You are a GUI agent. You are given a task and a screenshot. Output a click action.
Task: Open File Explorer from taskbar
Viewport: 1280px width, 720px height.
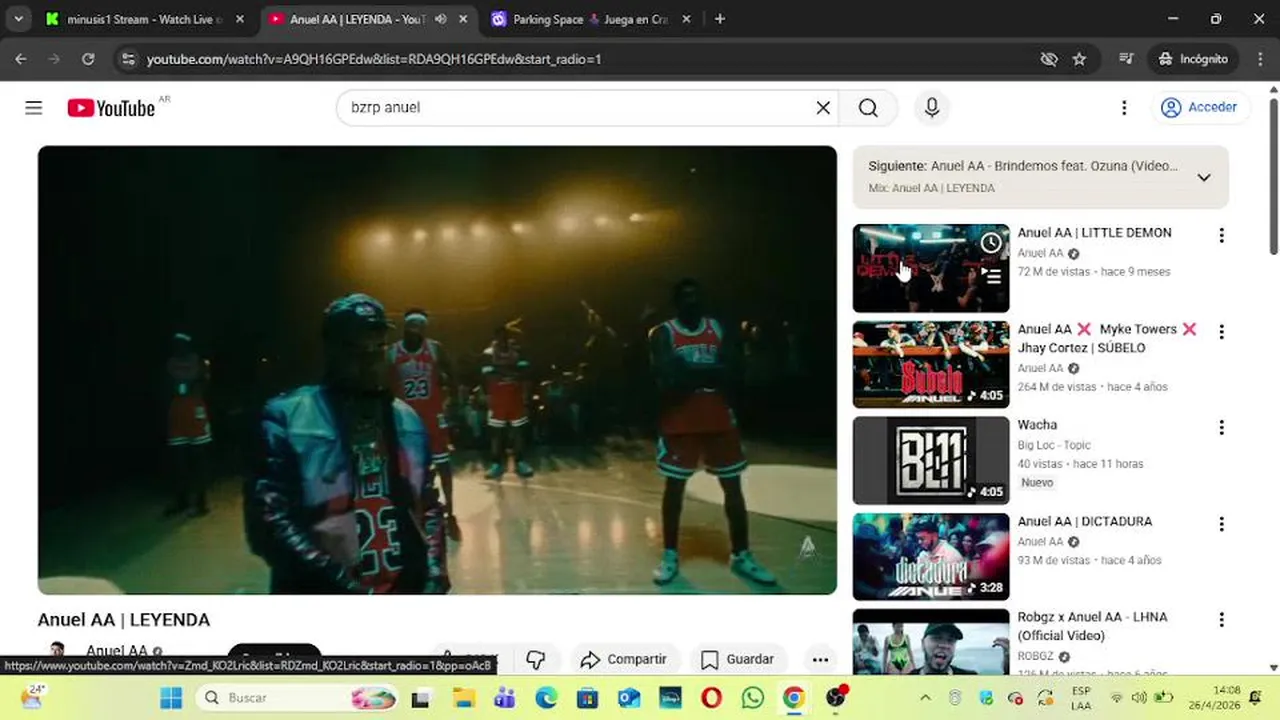point(463,697)
